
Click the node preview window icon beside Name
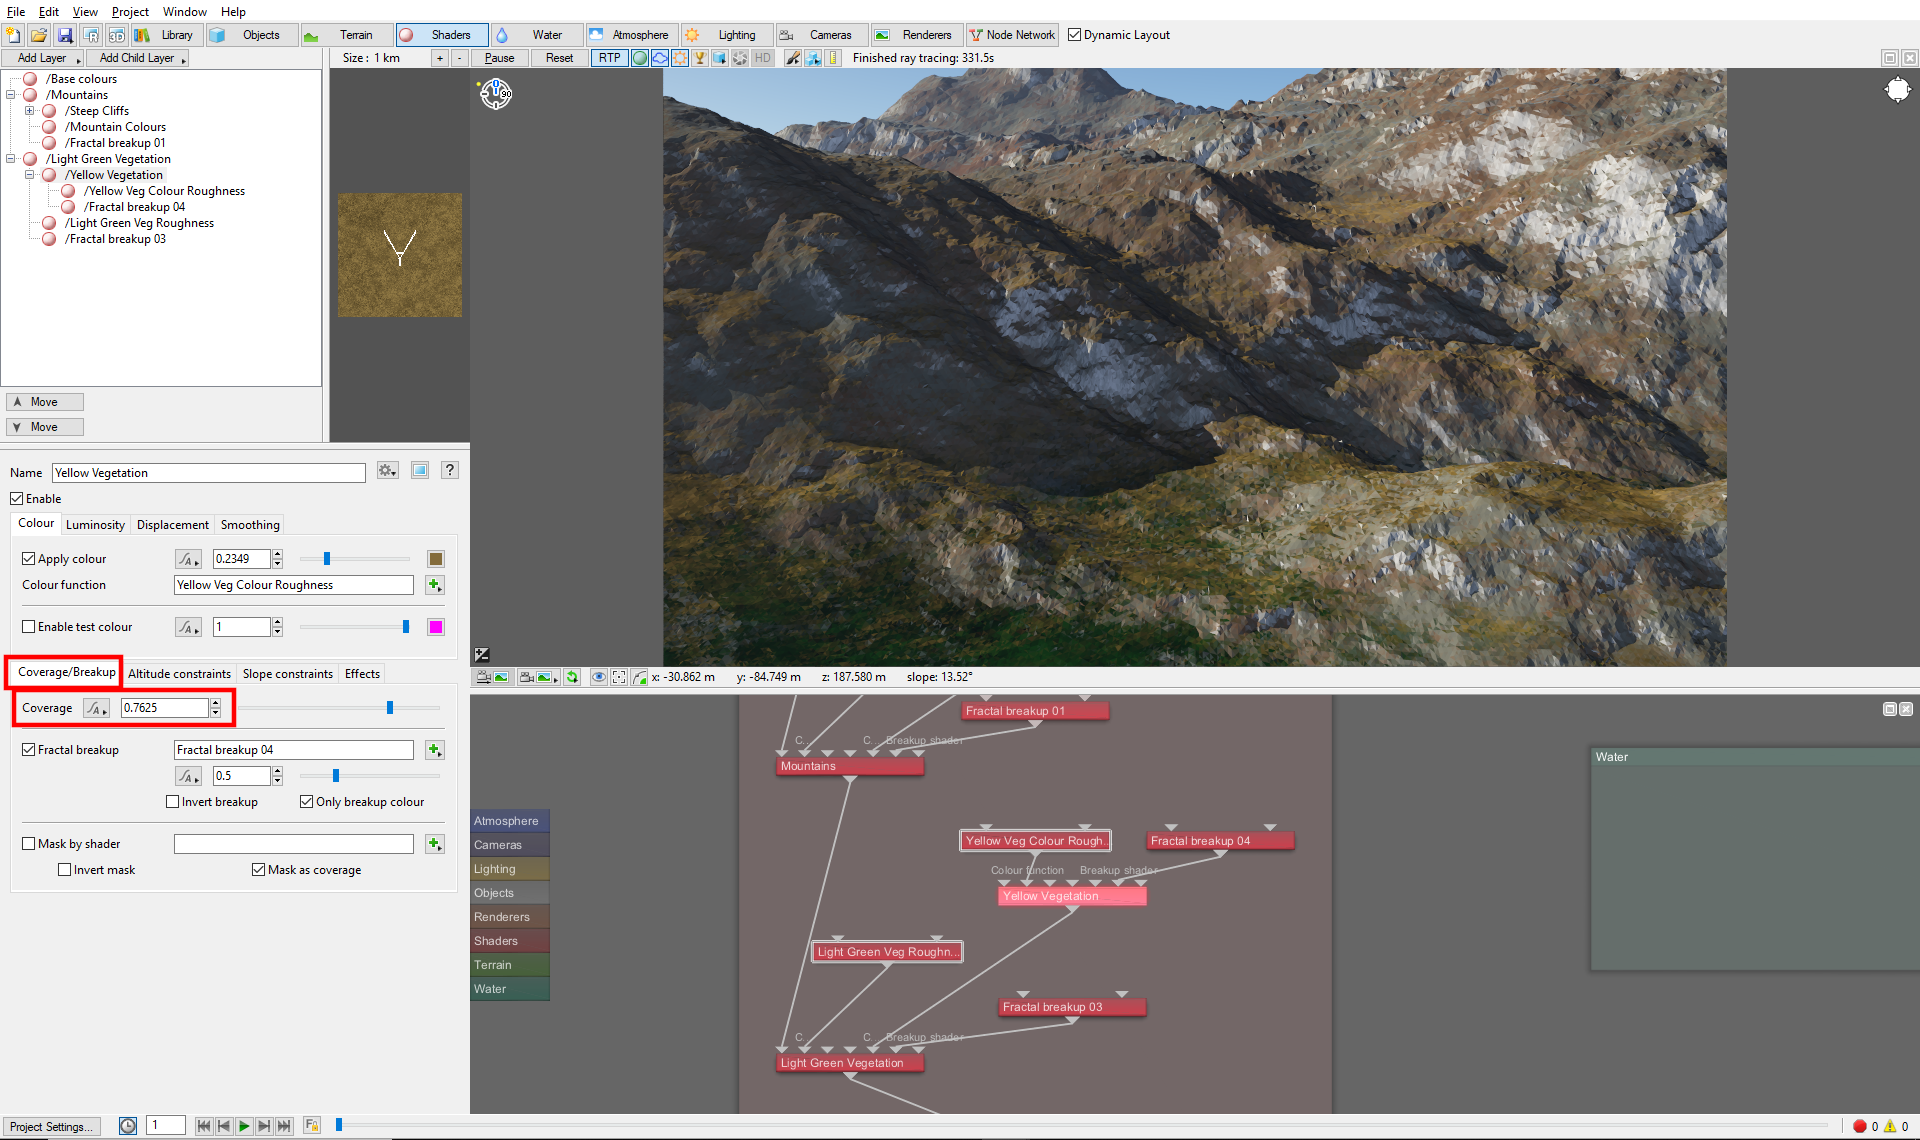(420, 470)
